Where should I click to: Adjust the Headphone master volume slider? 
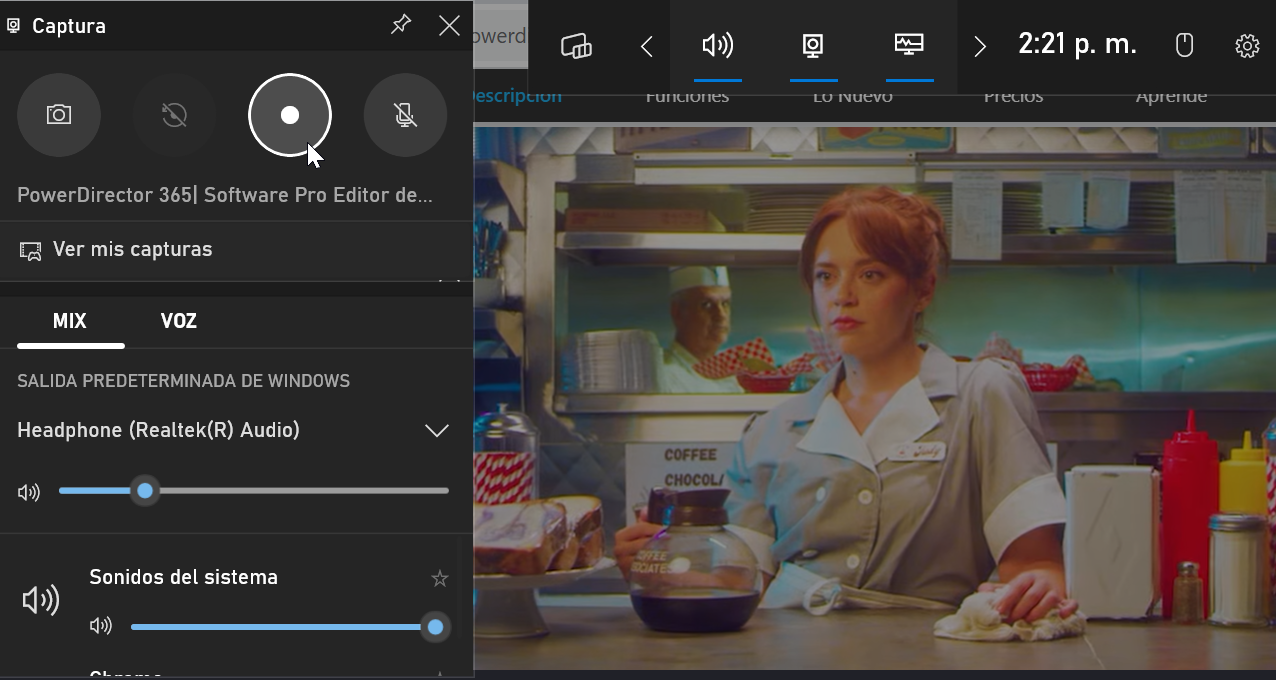point(254,491)
